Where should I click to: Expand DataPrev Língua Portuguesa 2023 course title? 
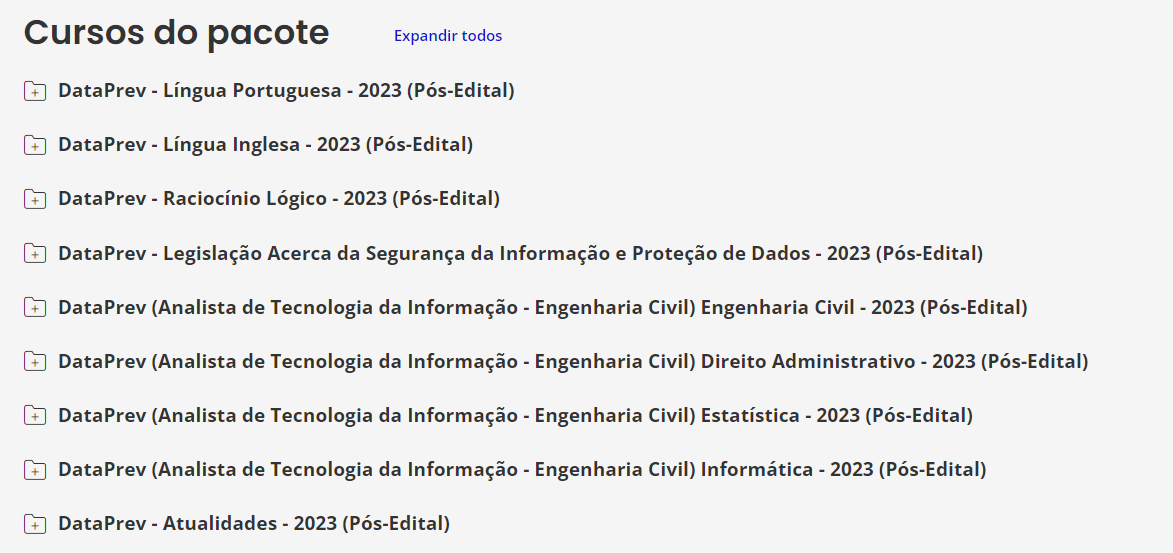click(x=286, y=91)
